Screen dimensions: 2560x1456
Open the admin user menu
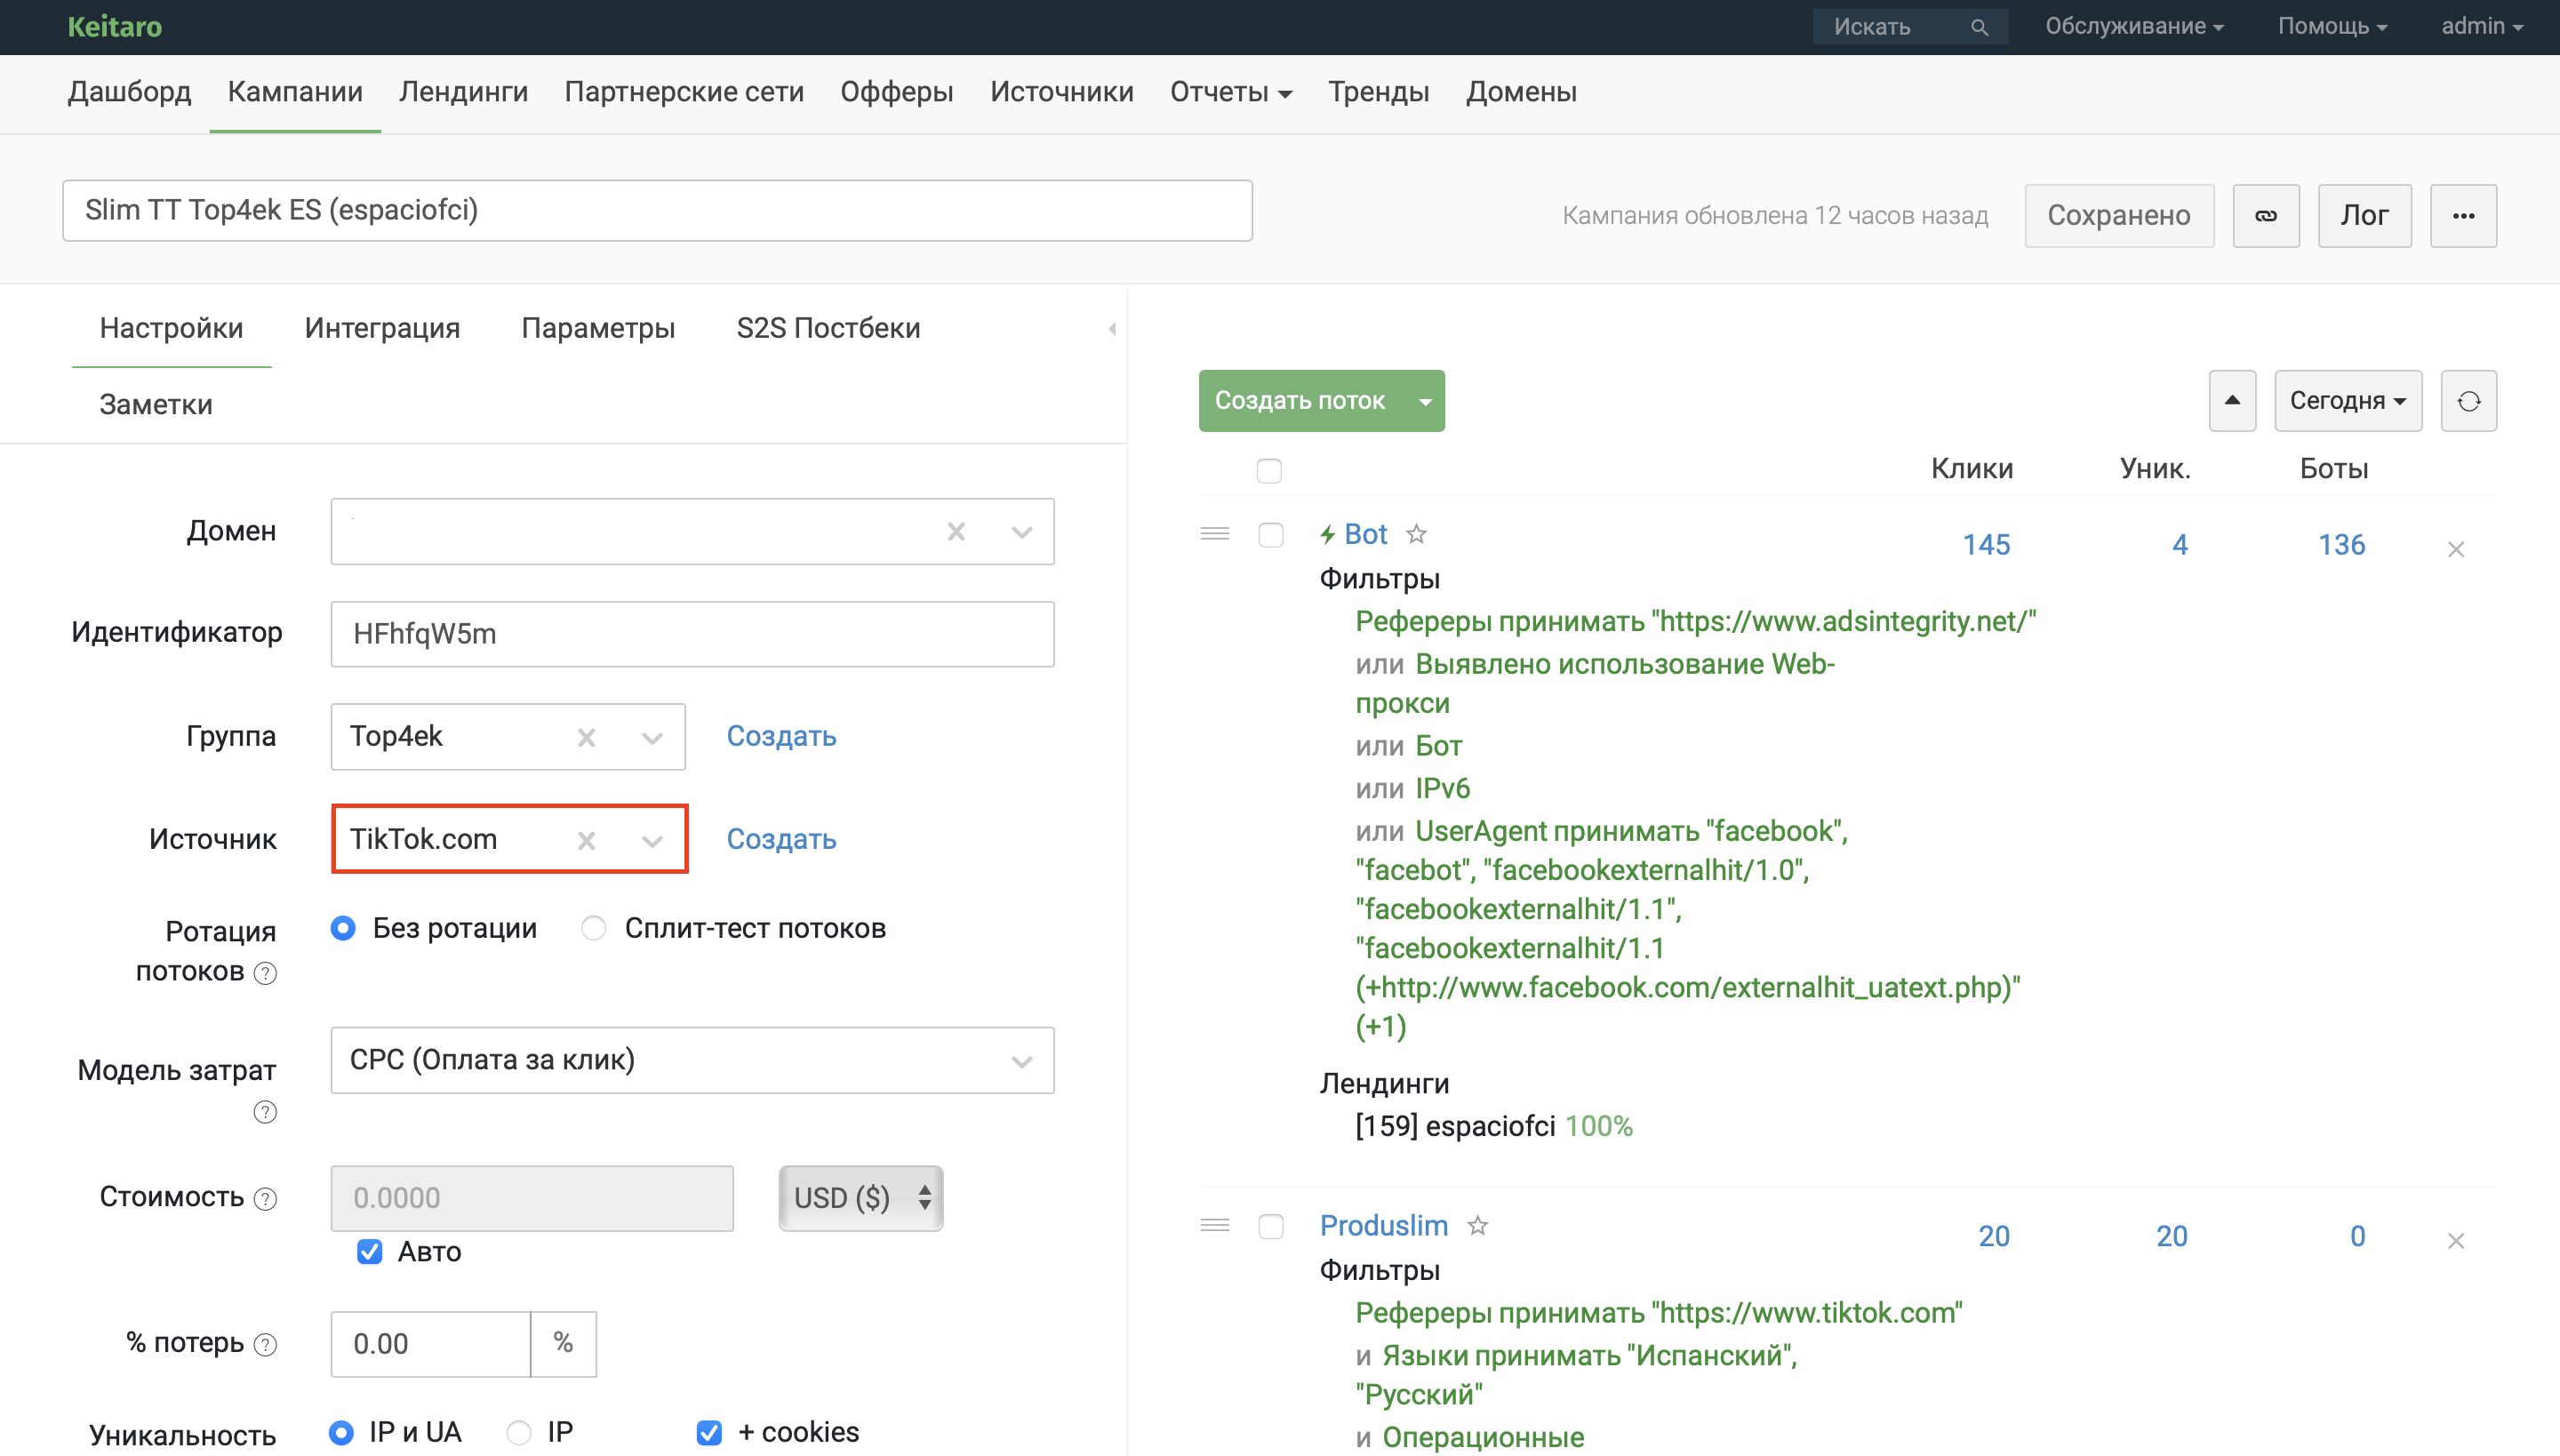(2482, 27)
